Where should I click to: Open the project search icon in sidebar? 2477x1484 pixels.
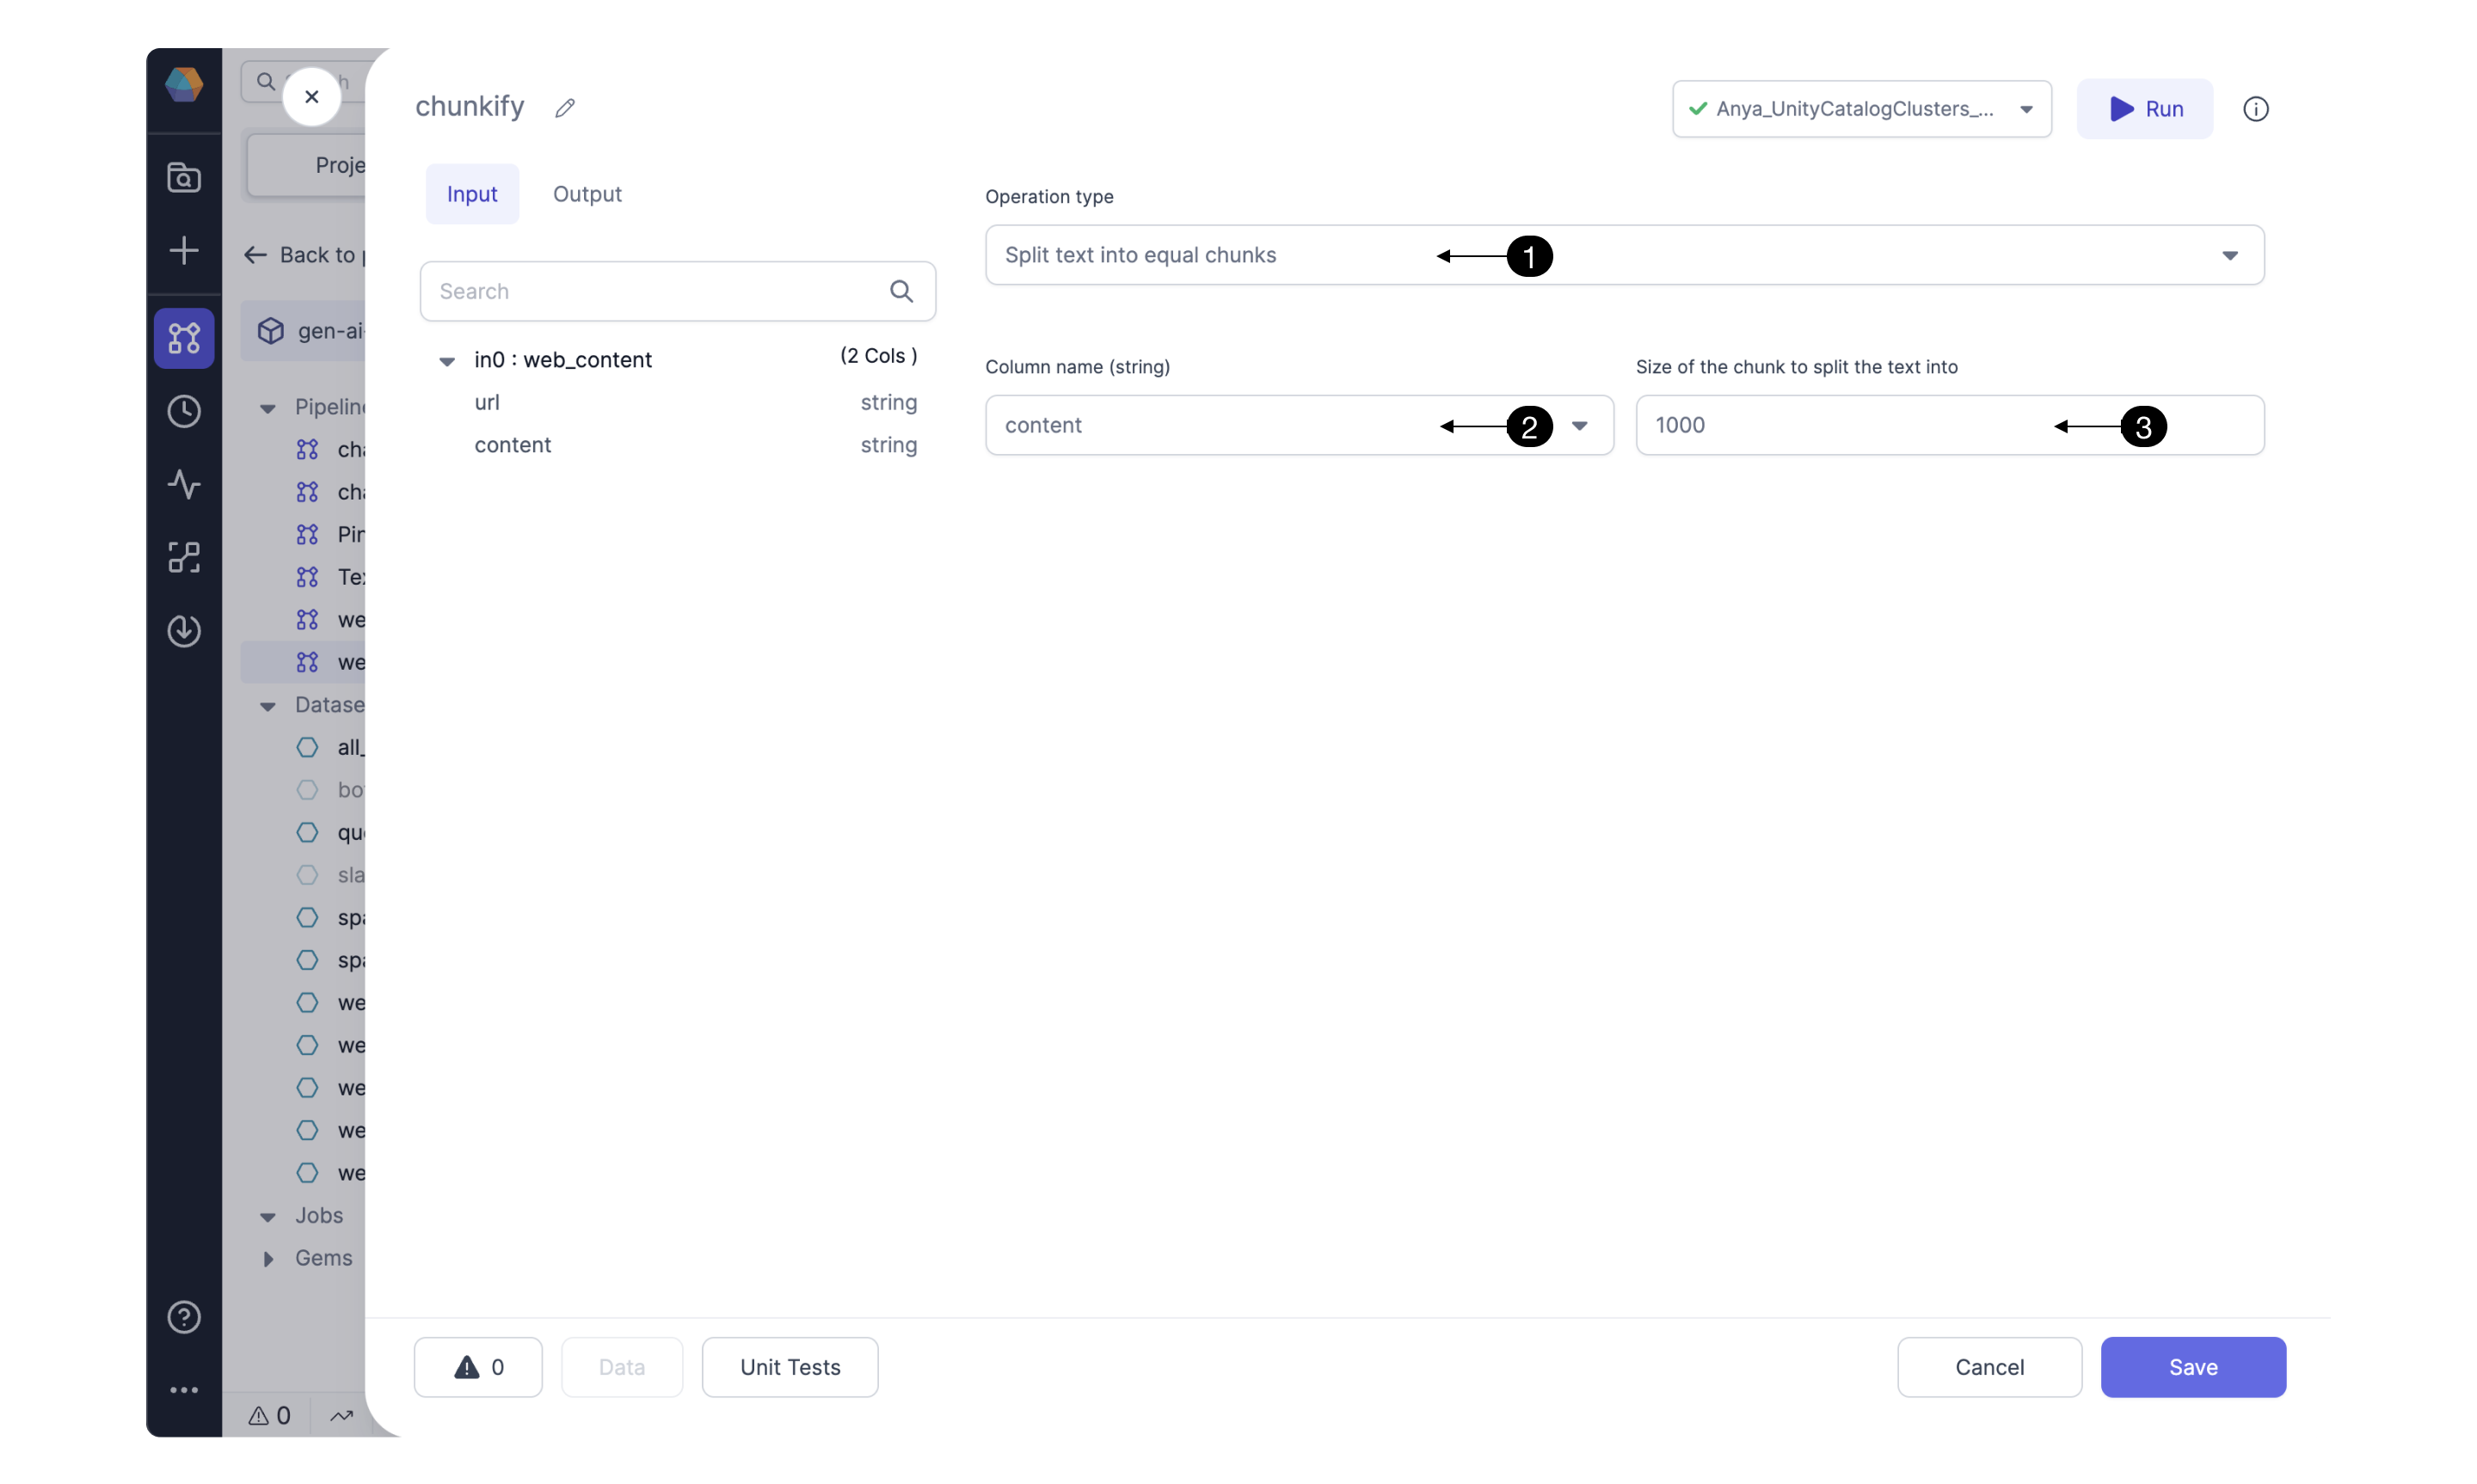[x=184, y=178]
